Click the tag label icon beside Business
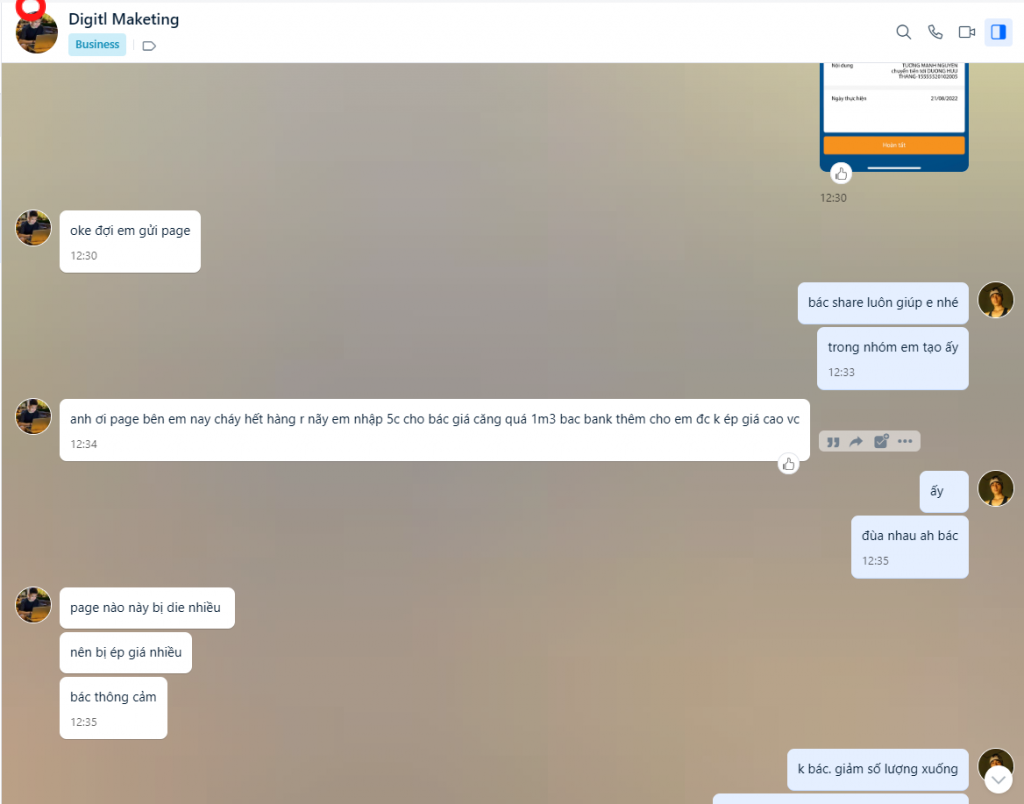Screen dimensions: 1024x804 [149, 46]
